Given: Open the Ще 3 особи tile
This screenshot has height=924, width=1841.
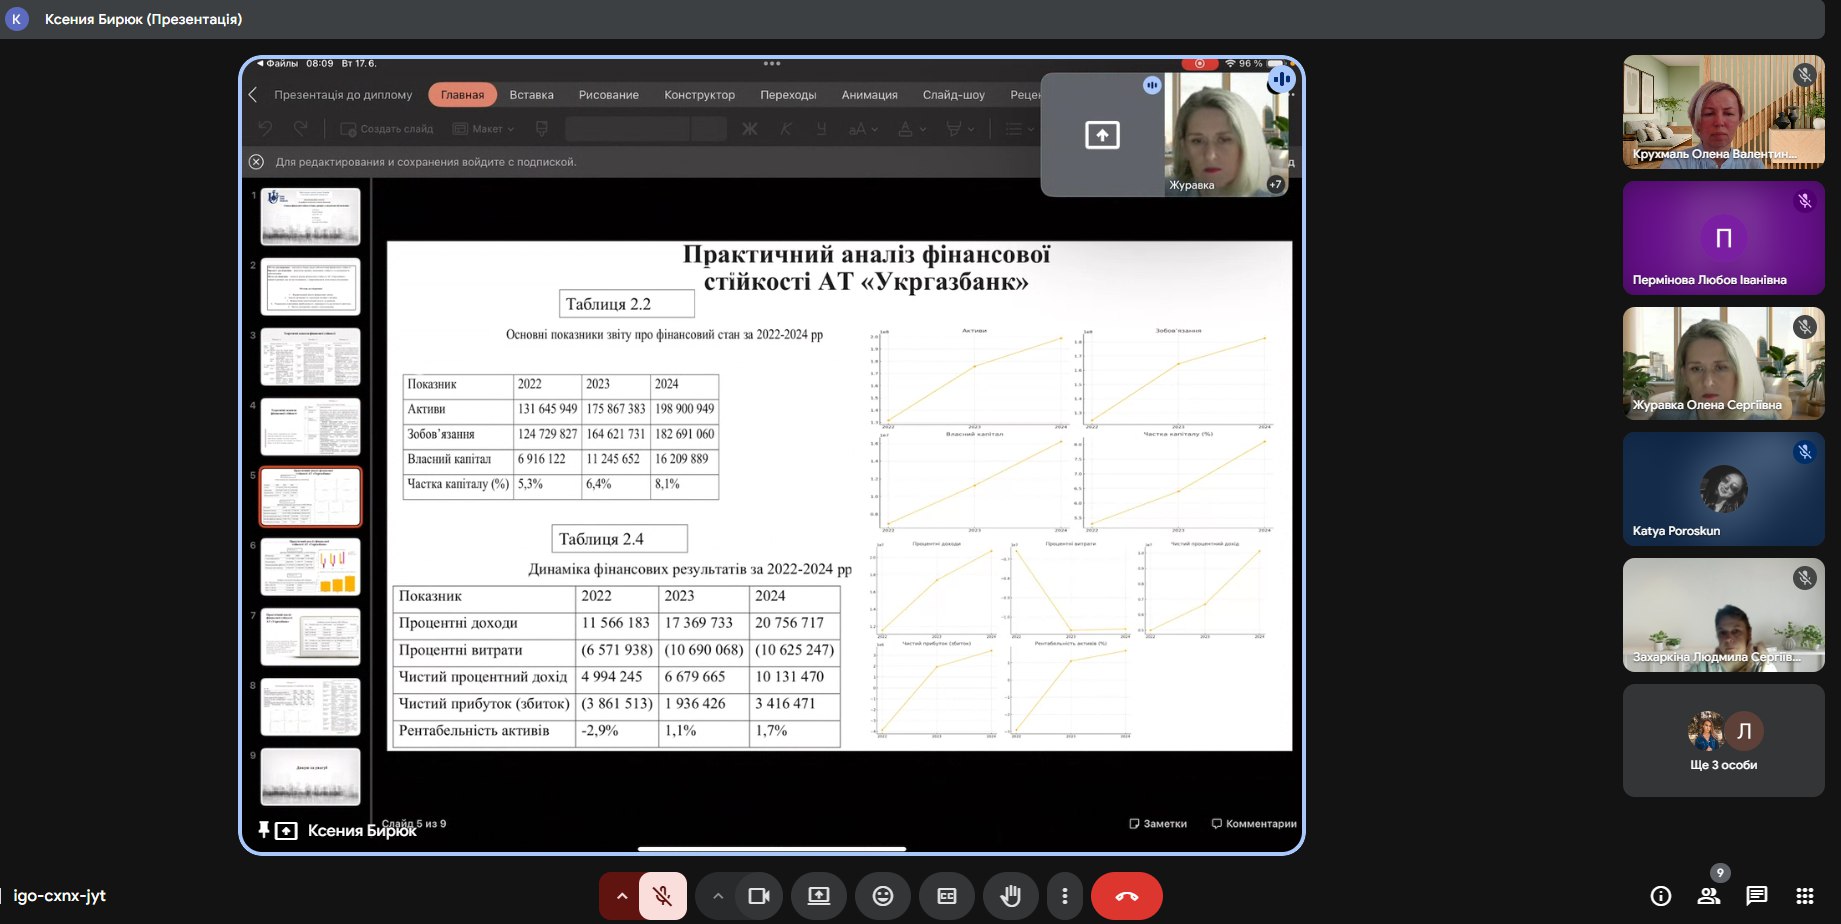Looking at the screenshot, I should [1724, 741].
